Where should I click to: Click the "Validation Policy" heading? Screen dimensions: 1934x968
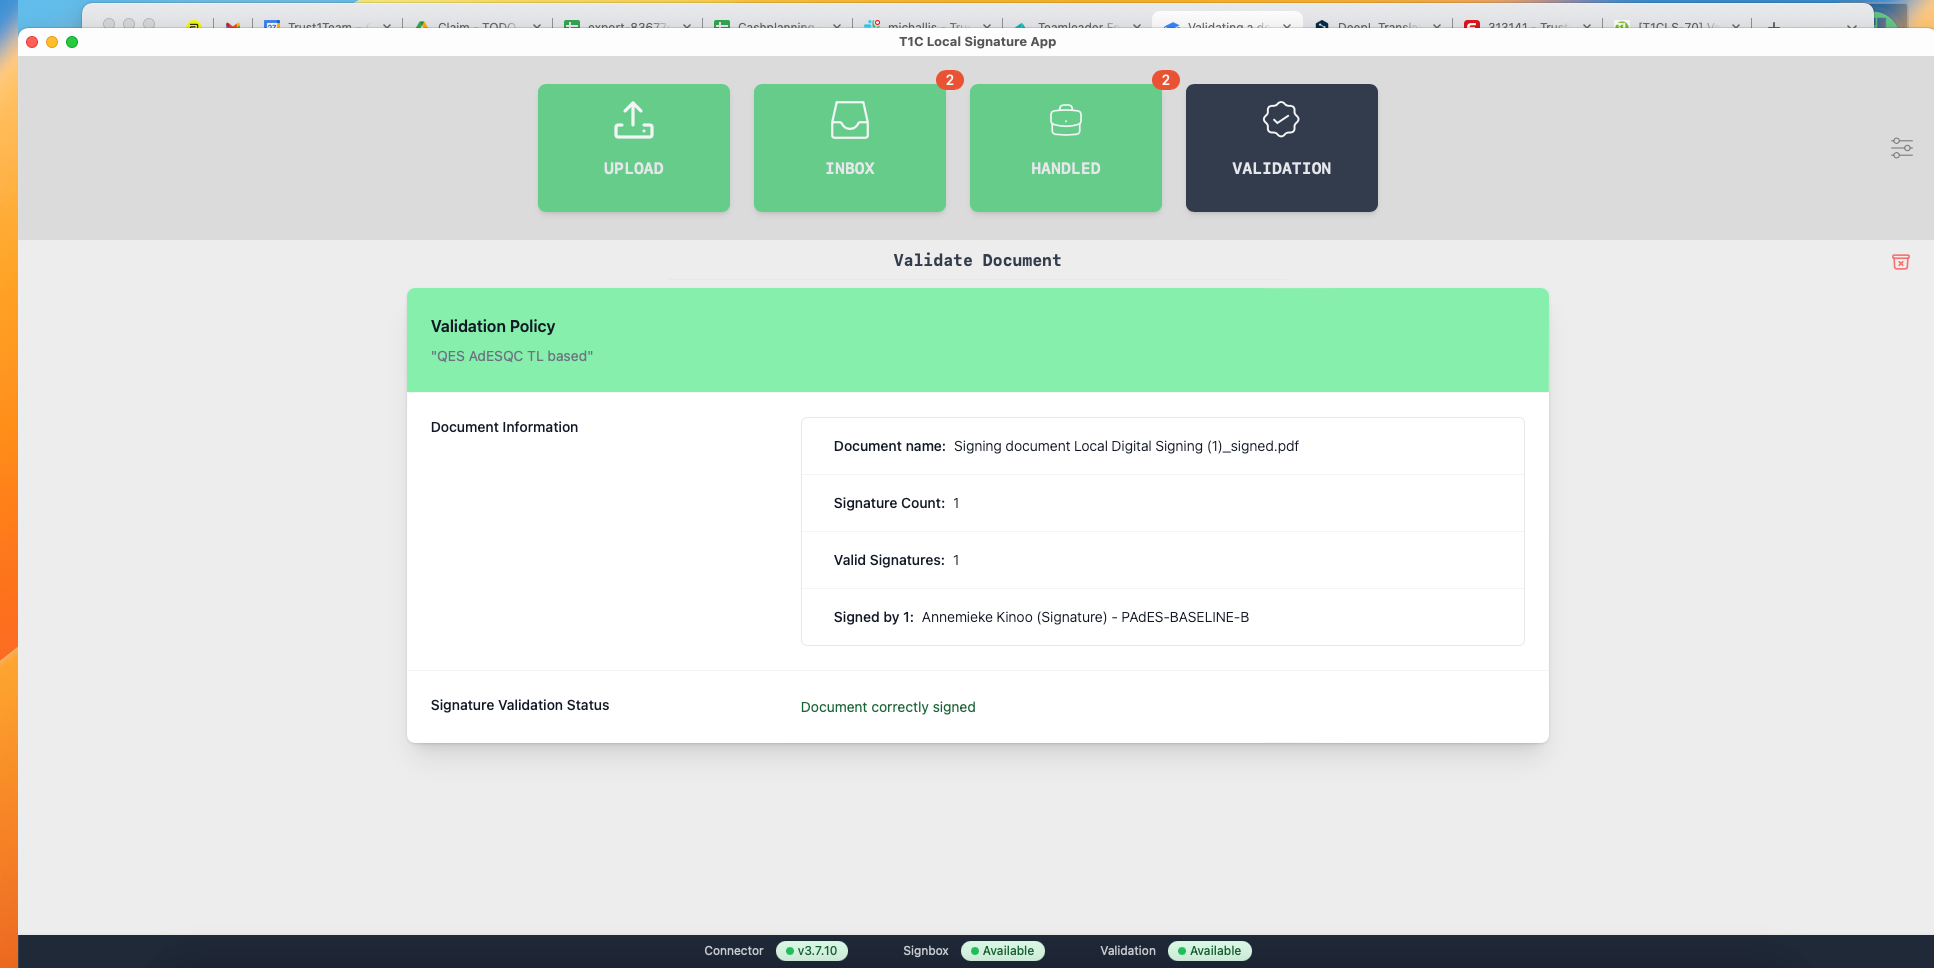click(x=493, y=326)
